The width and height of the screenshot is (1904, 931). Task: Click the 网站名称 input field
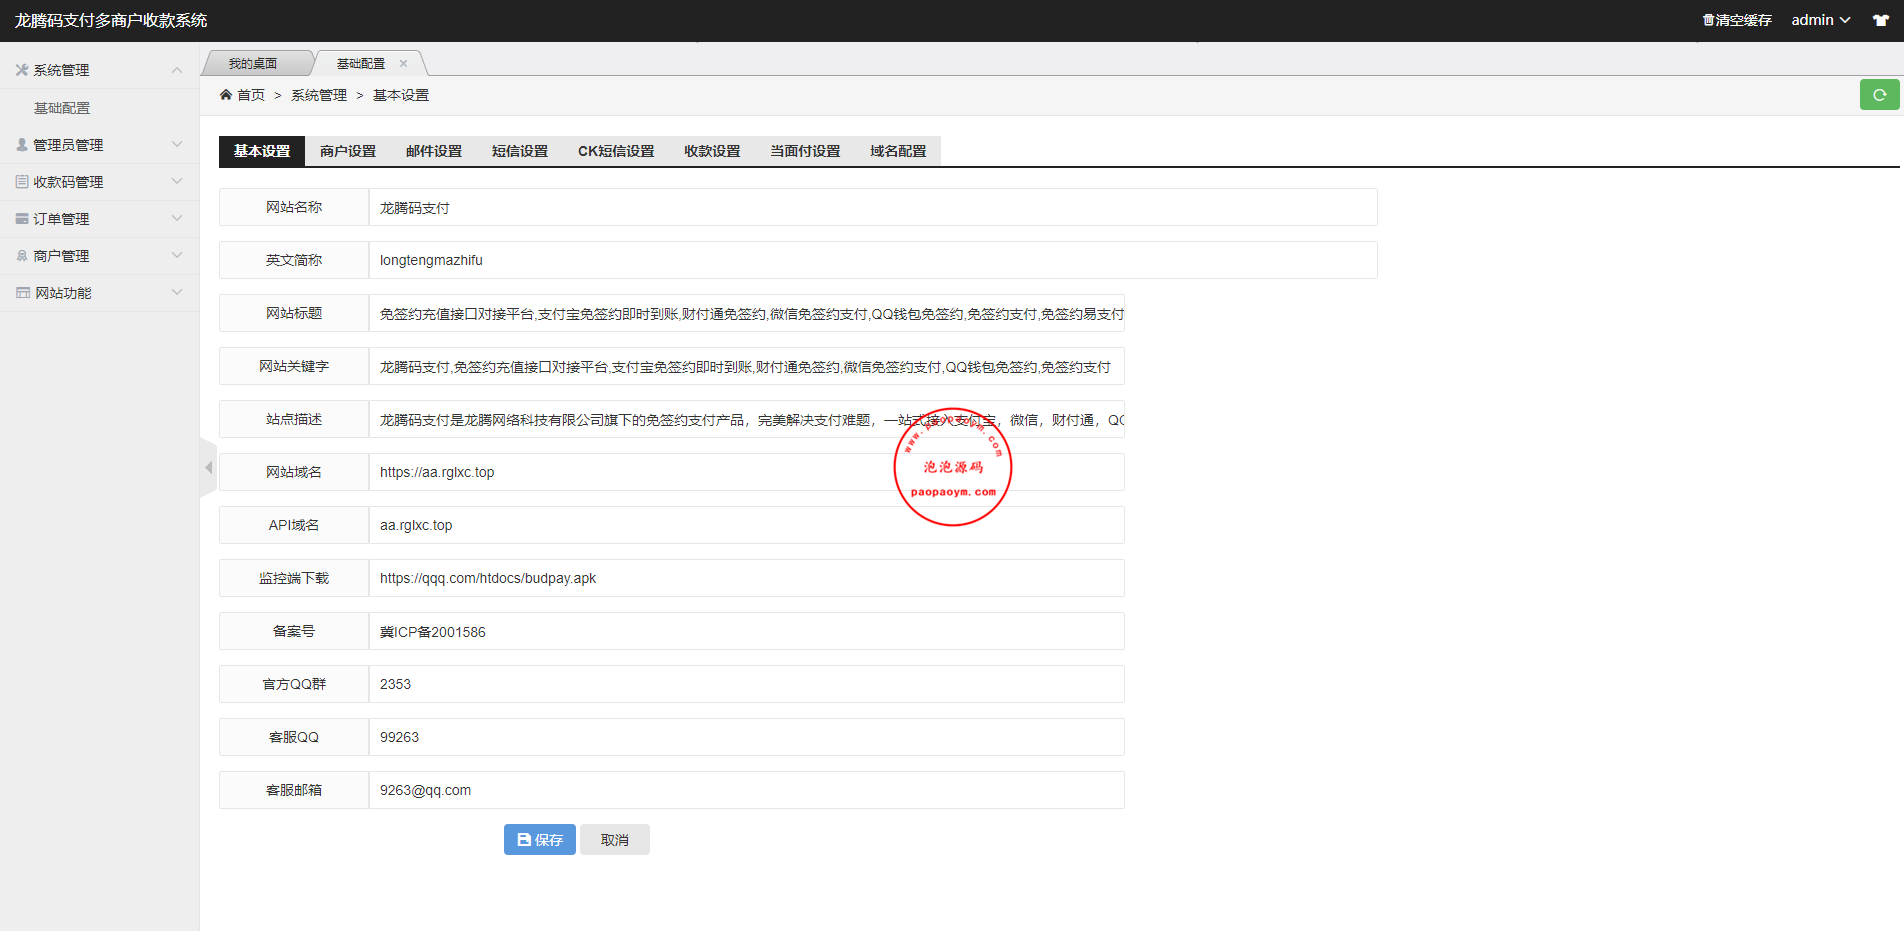872,208
